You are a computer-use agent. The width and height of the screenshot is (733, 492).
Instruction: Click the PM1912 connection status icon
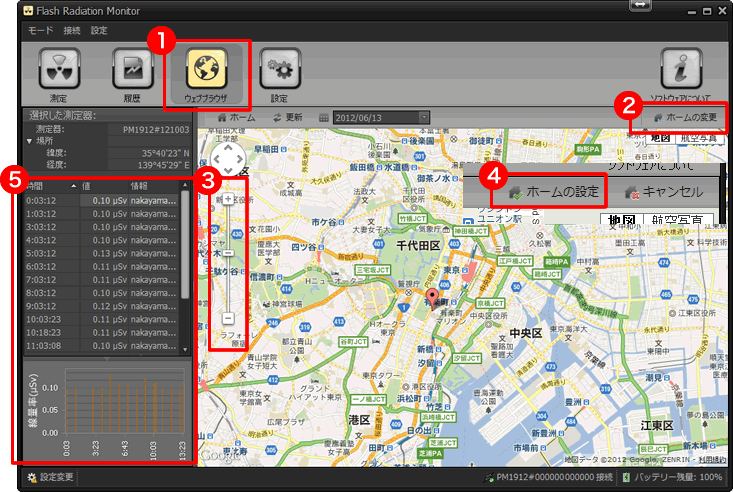click(x=489, y=478)
